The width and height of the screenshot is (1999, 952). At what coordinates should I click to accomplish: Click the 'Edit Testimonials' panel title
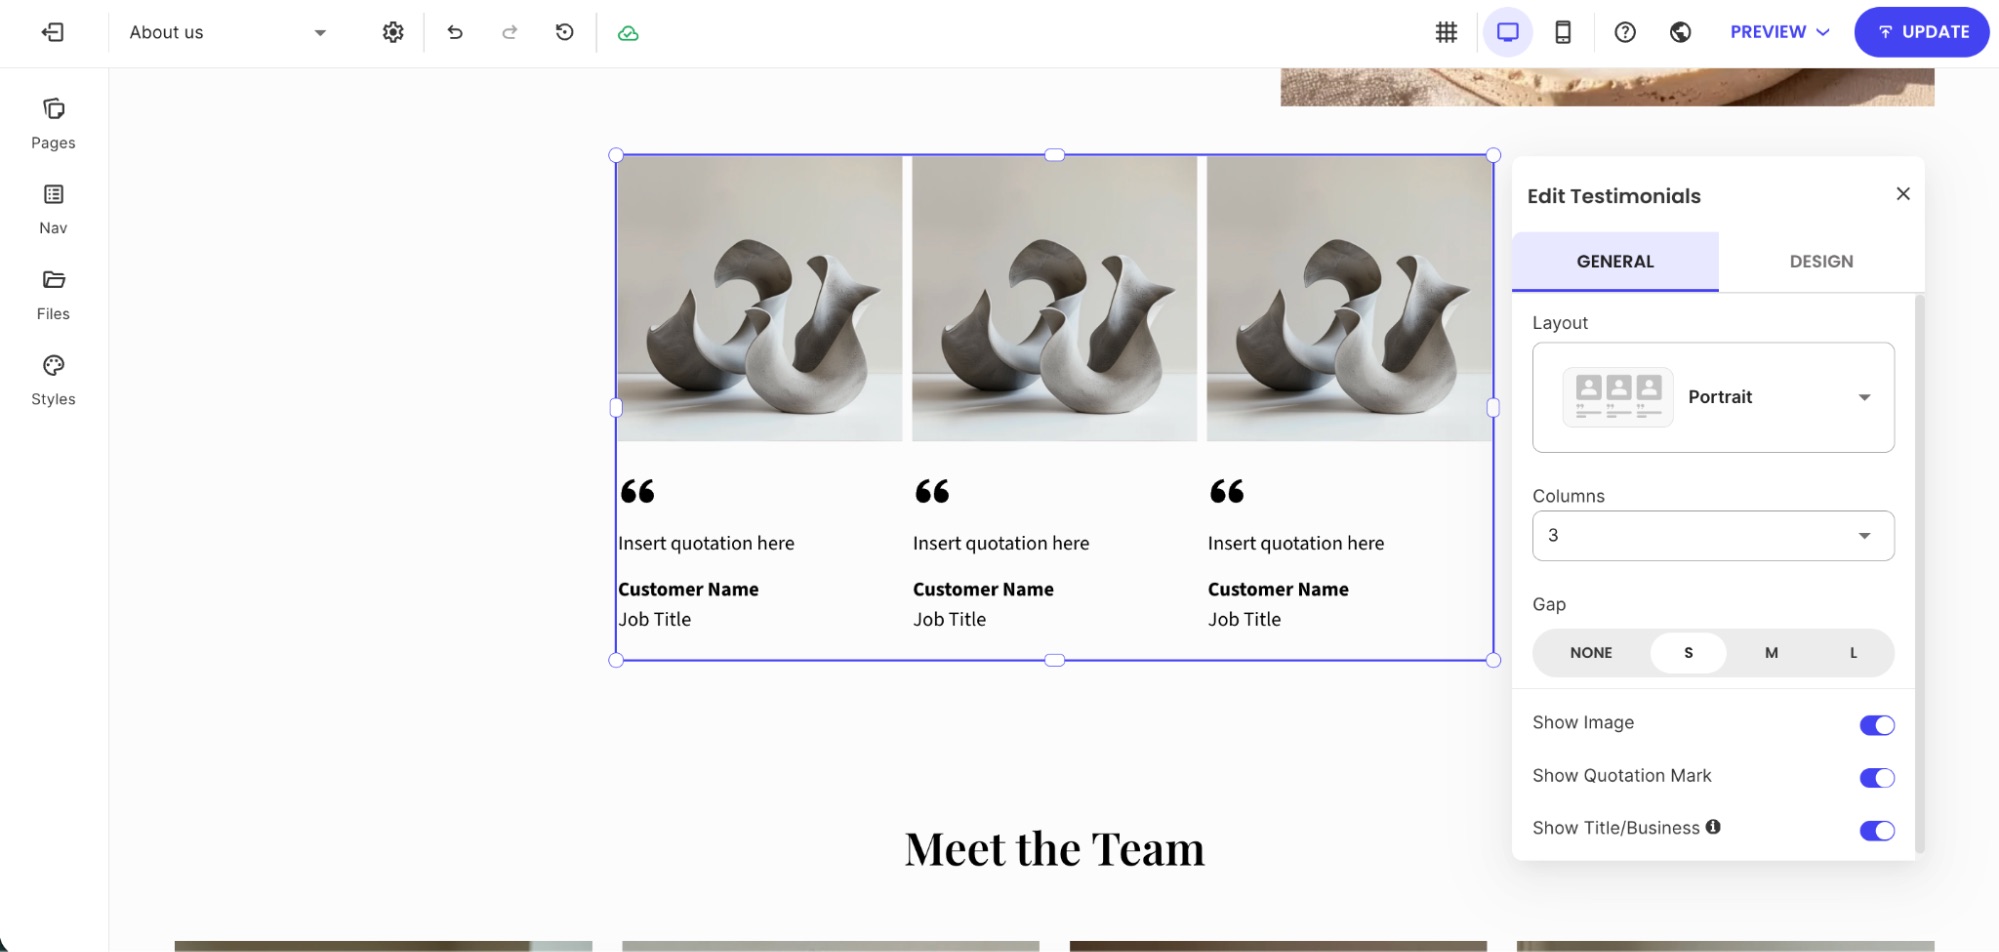[x=1614, y=196]
